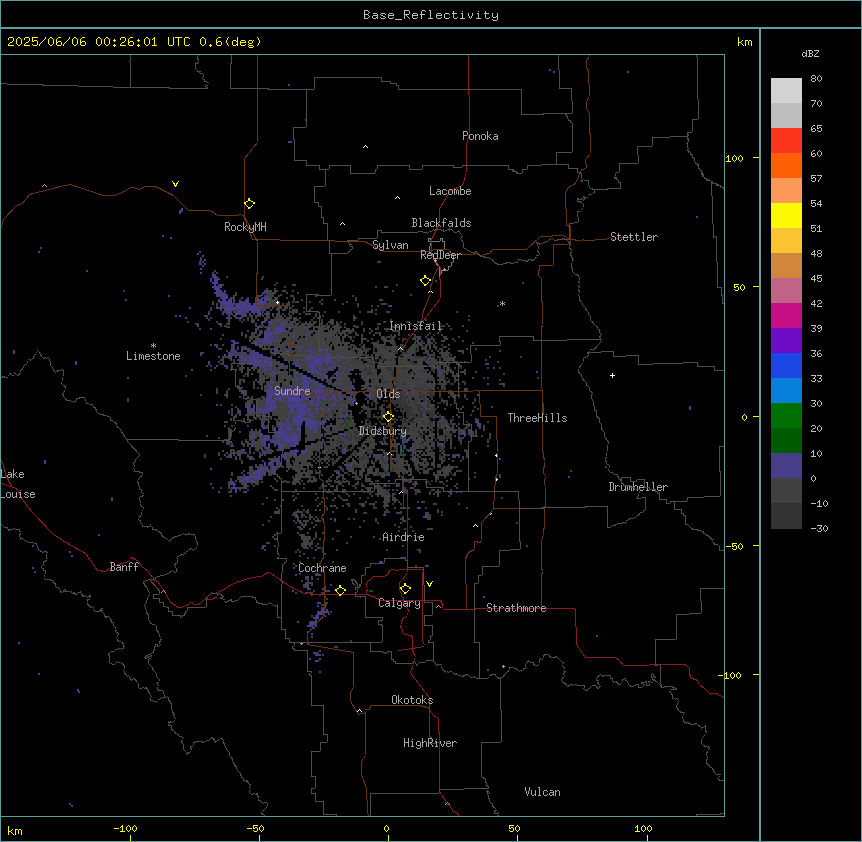Click the white plus marker north of Drumheller
The width and height of the screenshot is (862, 842).
tap(612, 375)
